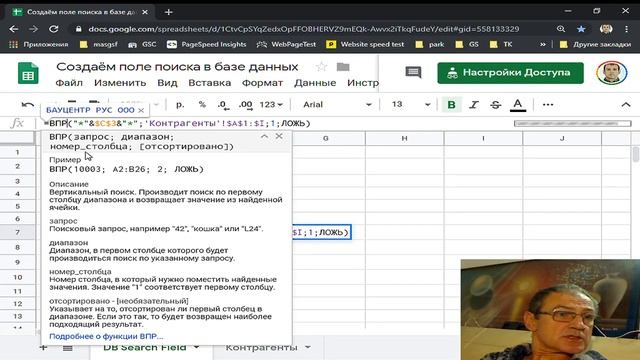Viewport: 640px width, 360px height.
Task: Select row 12 header
Action: [18, 304]
